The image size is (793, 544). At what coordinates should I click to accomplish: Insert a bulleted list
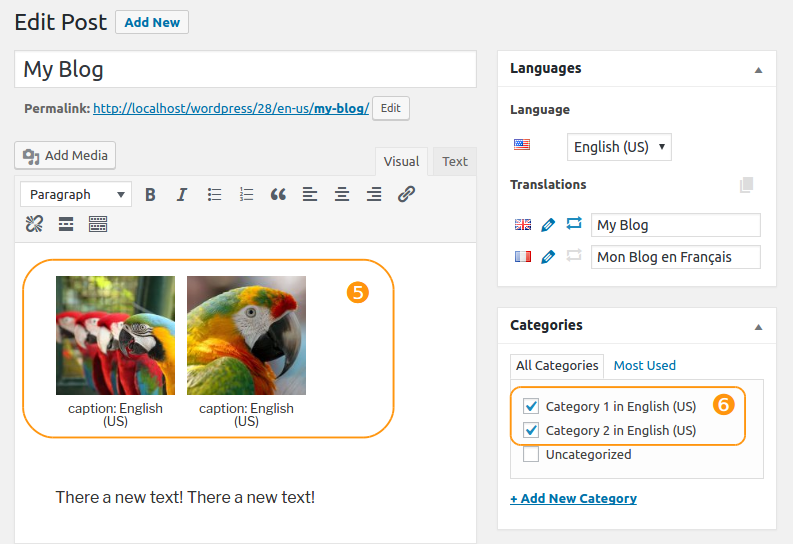[x=214, y=195]
